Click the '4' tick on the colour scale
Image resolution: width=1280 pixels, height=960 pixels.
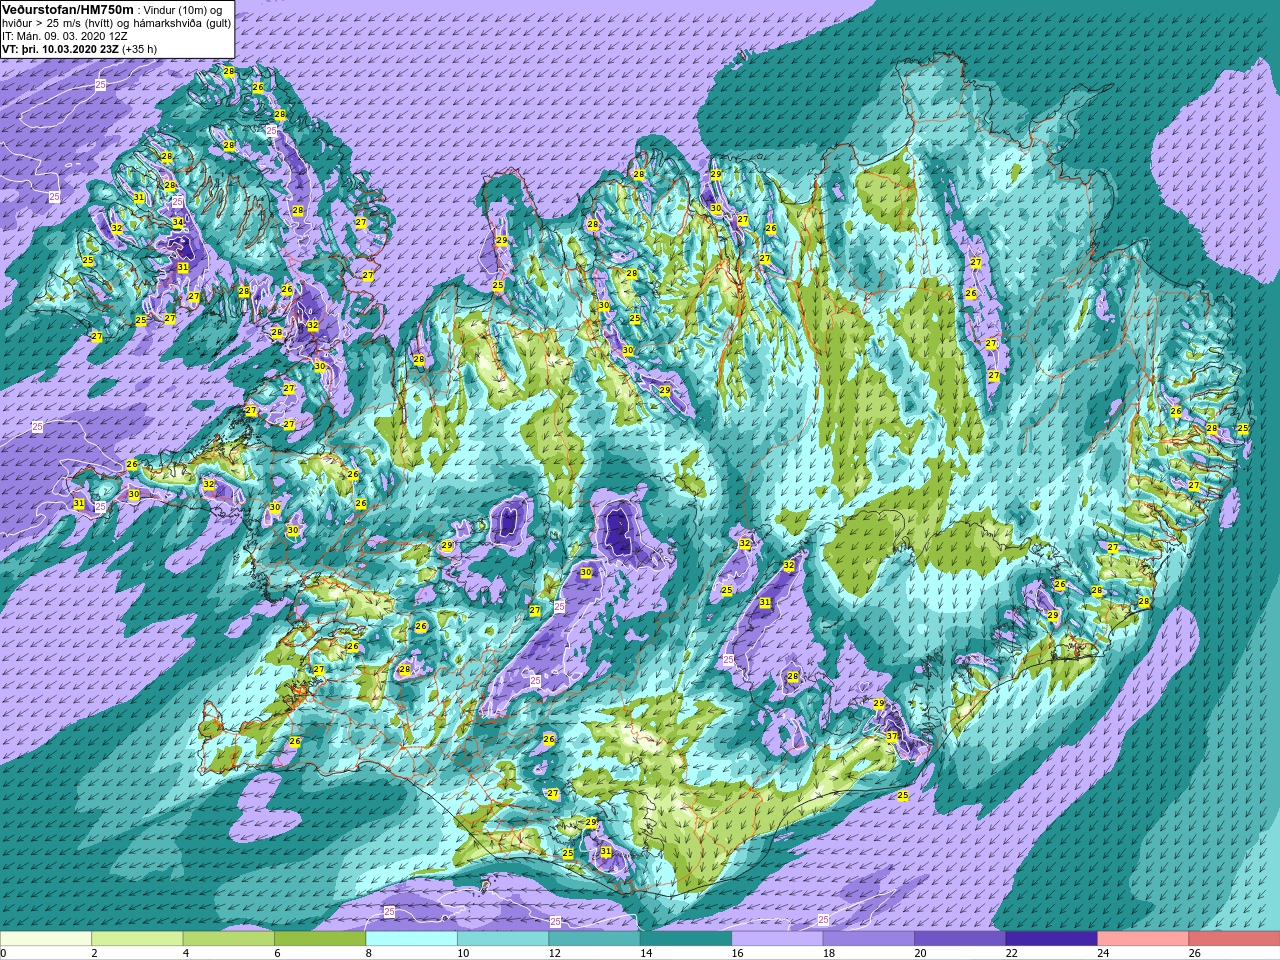pyautogui.click(x=186, y=953)
